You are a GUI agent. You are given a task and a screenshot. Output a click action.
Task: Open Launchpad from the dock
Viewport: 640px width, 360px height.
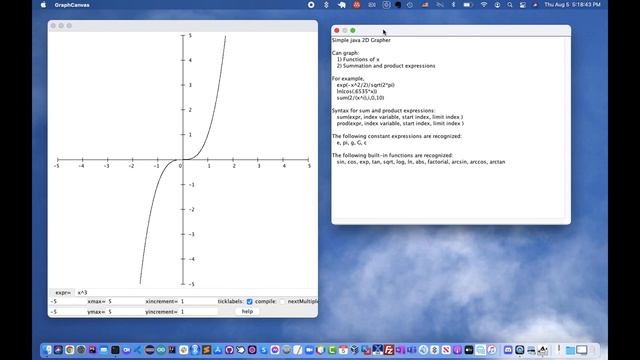point(58,350)
